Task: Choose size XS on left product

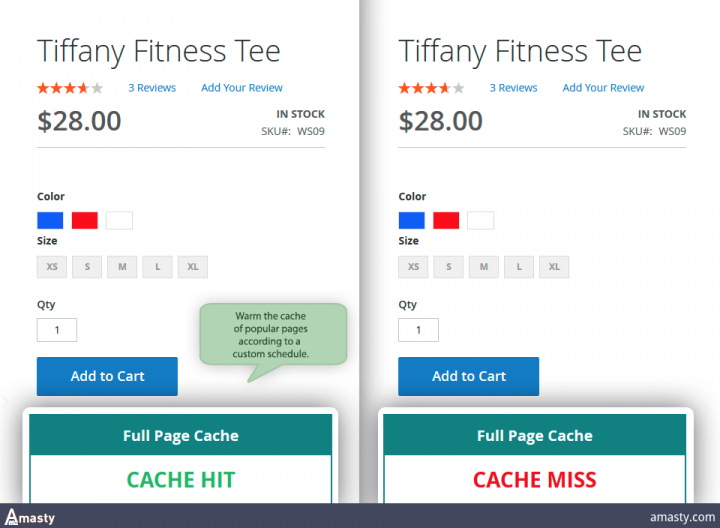Action: (52, 267)
